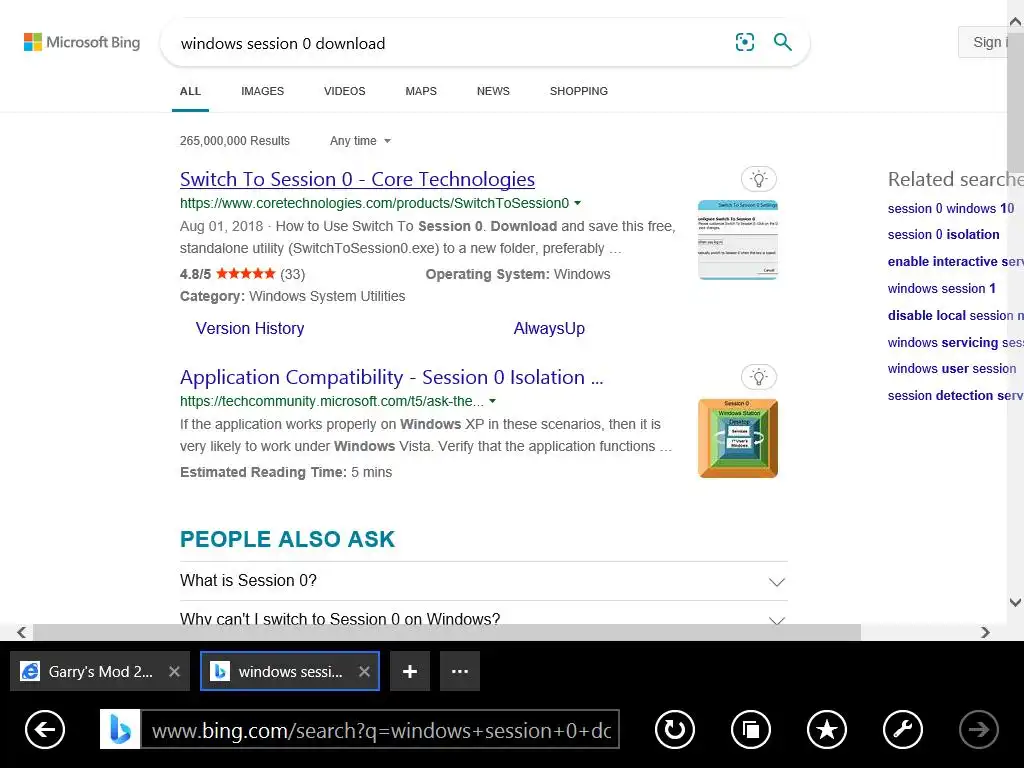1024x768 pixels.
Task: Click Bing site icon in address bar
Action: click(x=120, y=729)
